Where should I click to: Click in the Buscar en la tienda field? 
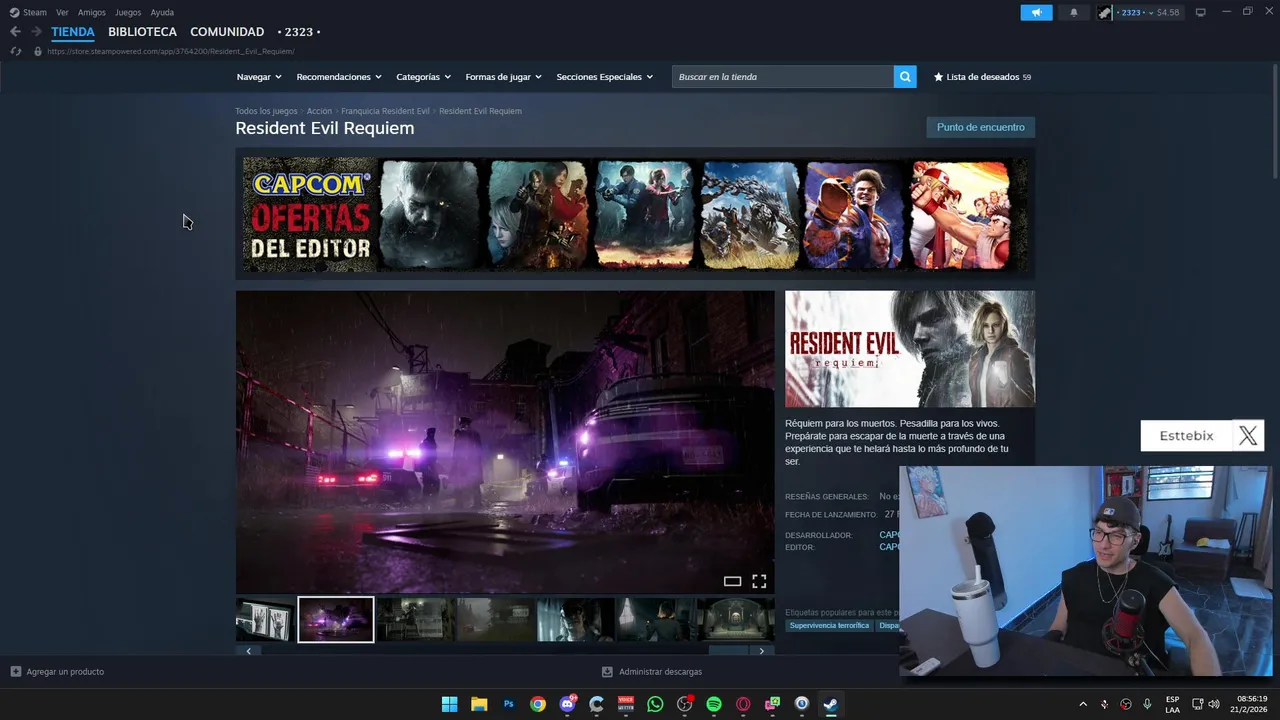pyautogui.click(x=783, y=77)
